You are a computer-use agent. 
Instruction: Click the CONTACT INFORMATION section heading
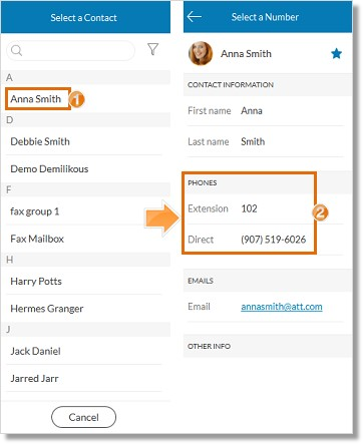231,85
